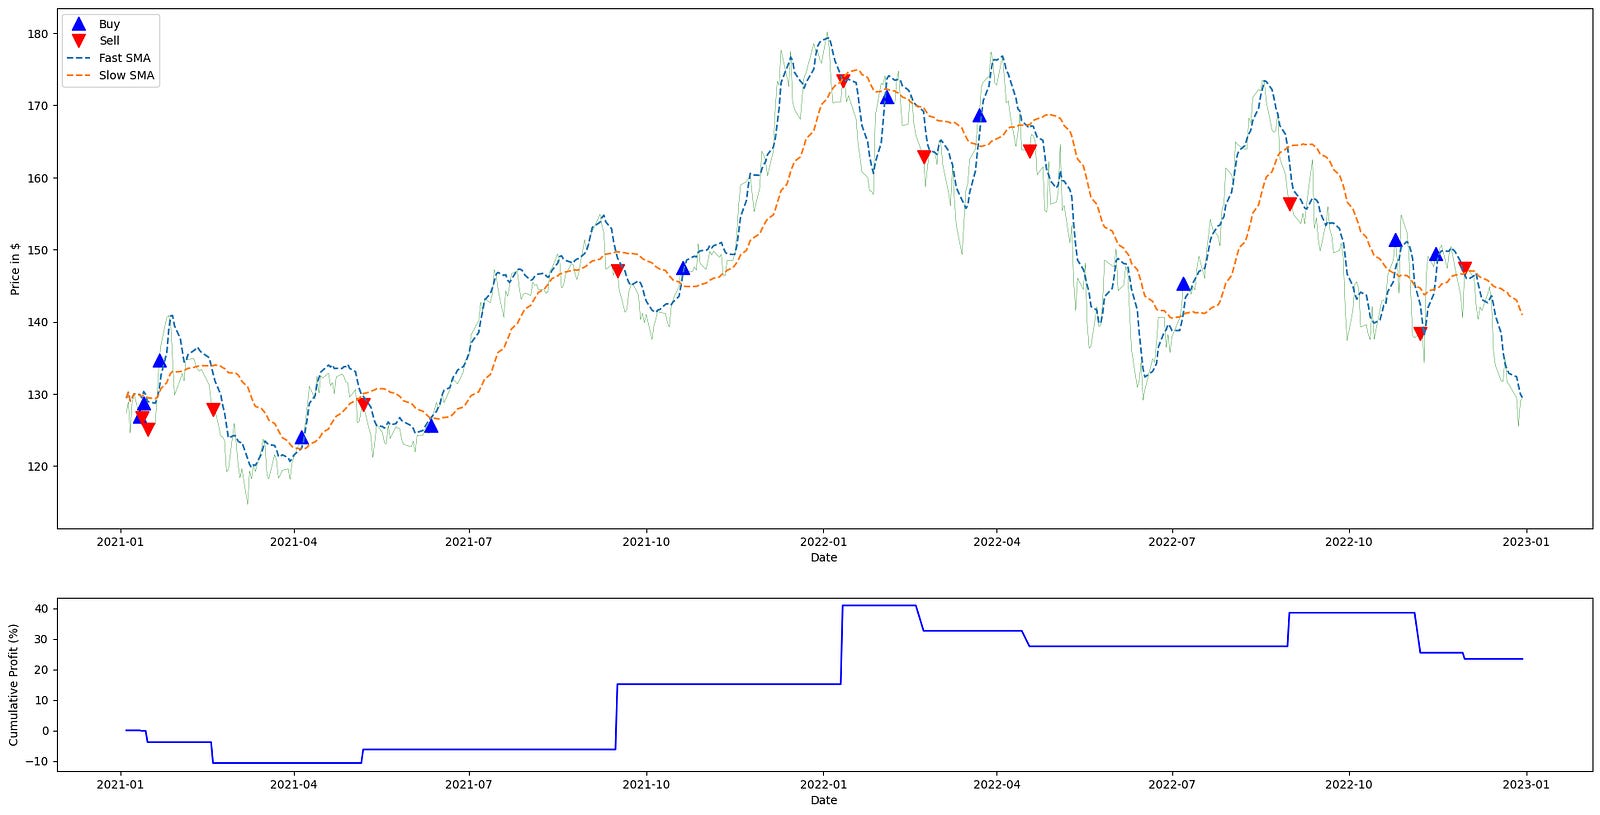The height and width of the screenshot is (815, 1600).
Task: Select the Fast SMA legend label
Action: pyautogui.click(x=125, y=58)
